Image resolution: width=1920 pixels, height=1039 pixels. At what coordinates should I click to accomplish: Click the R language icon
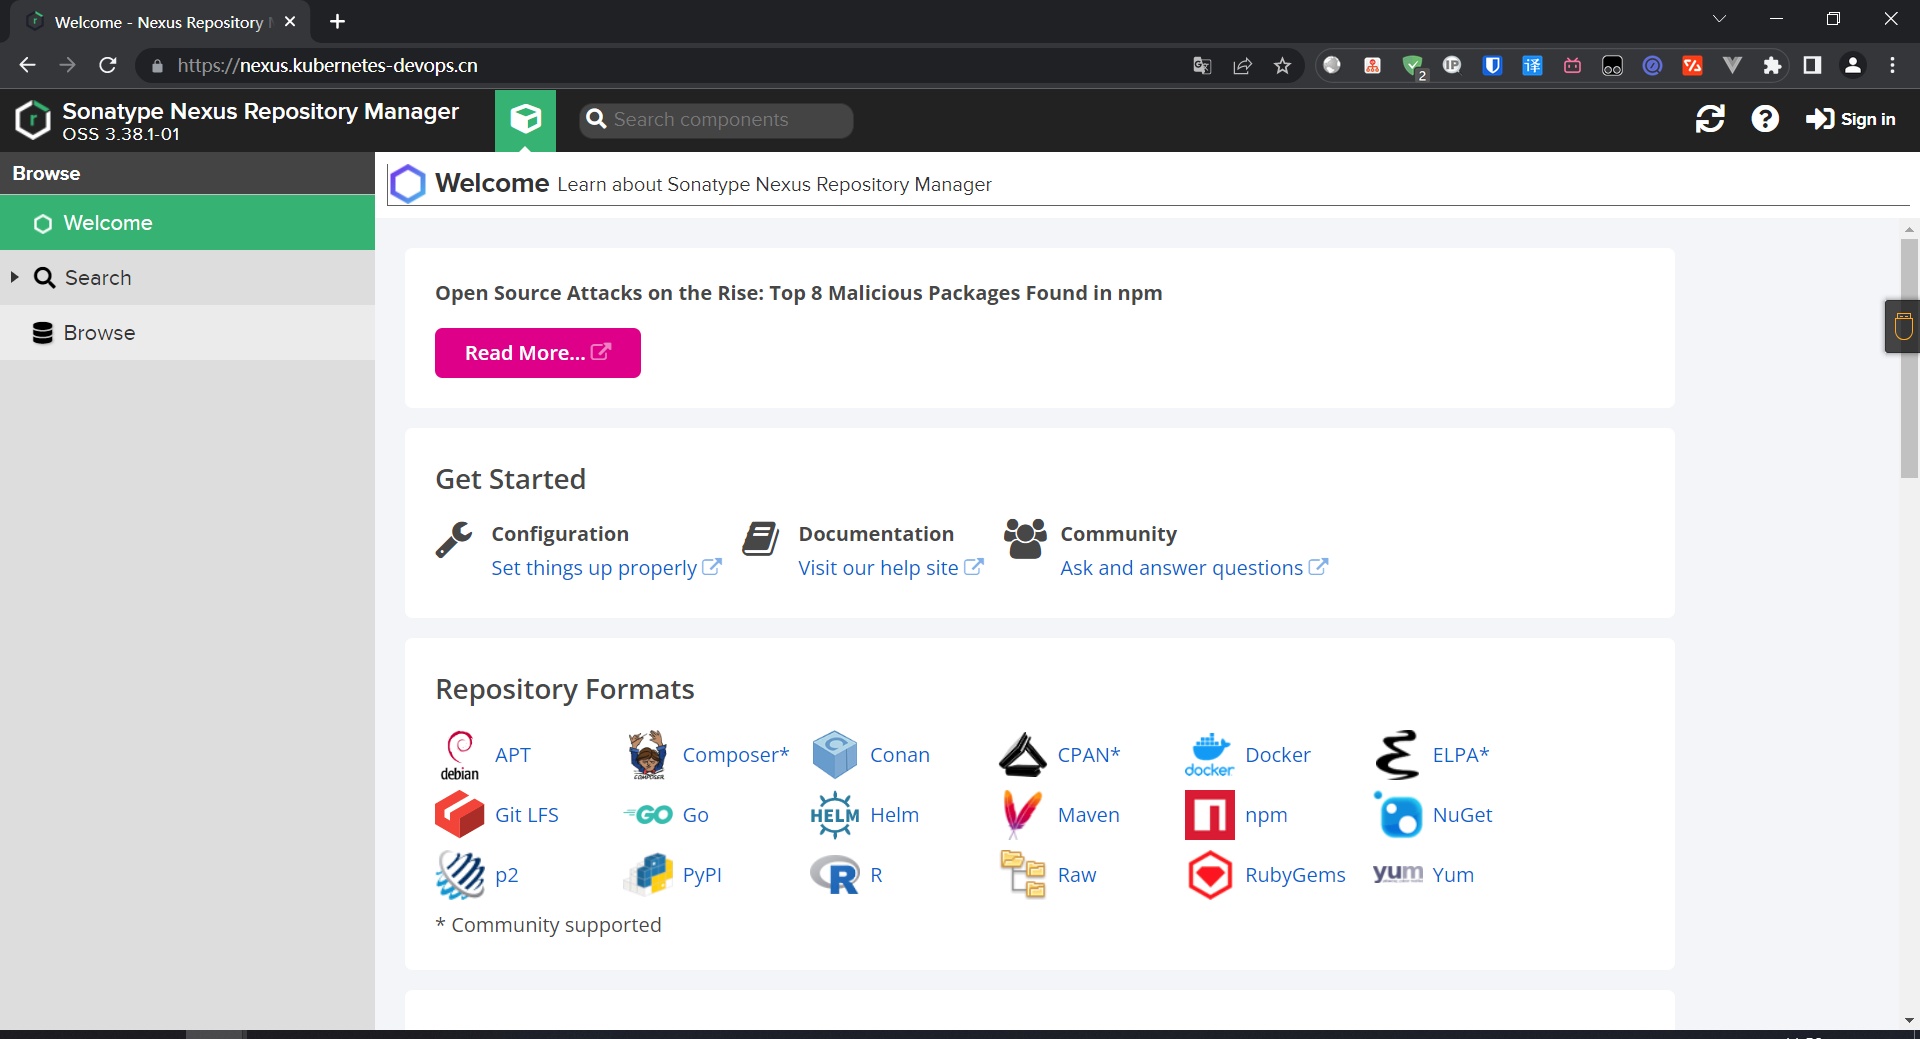coord(835,875)
